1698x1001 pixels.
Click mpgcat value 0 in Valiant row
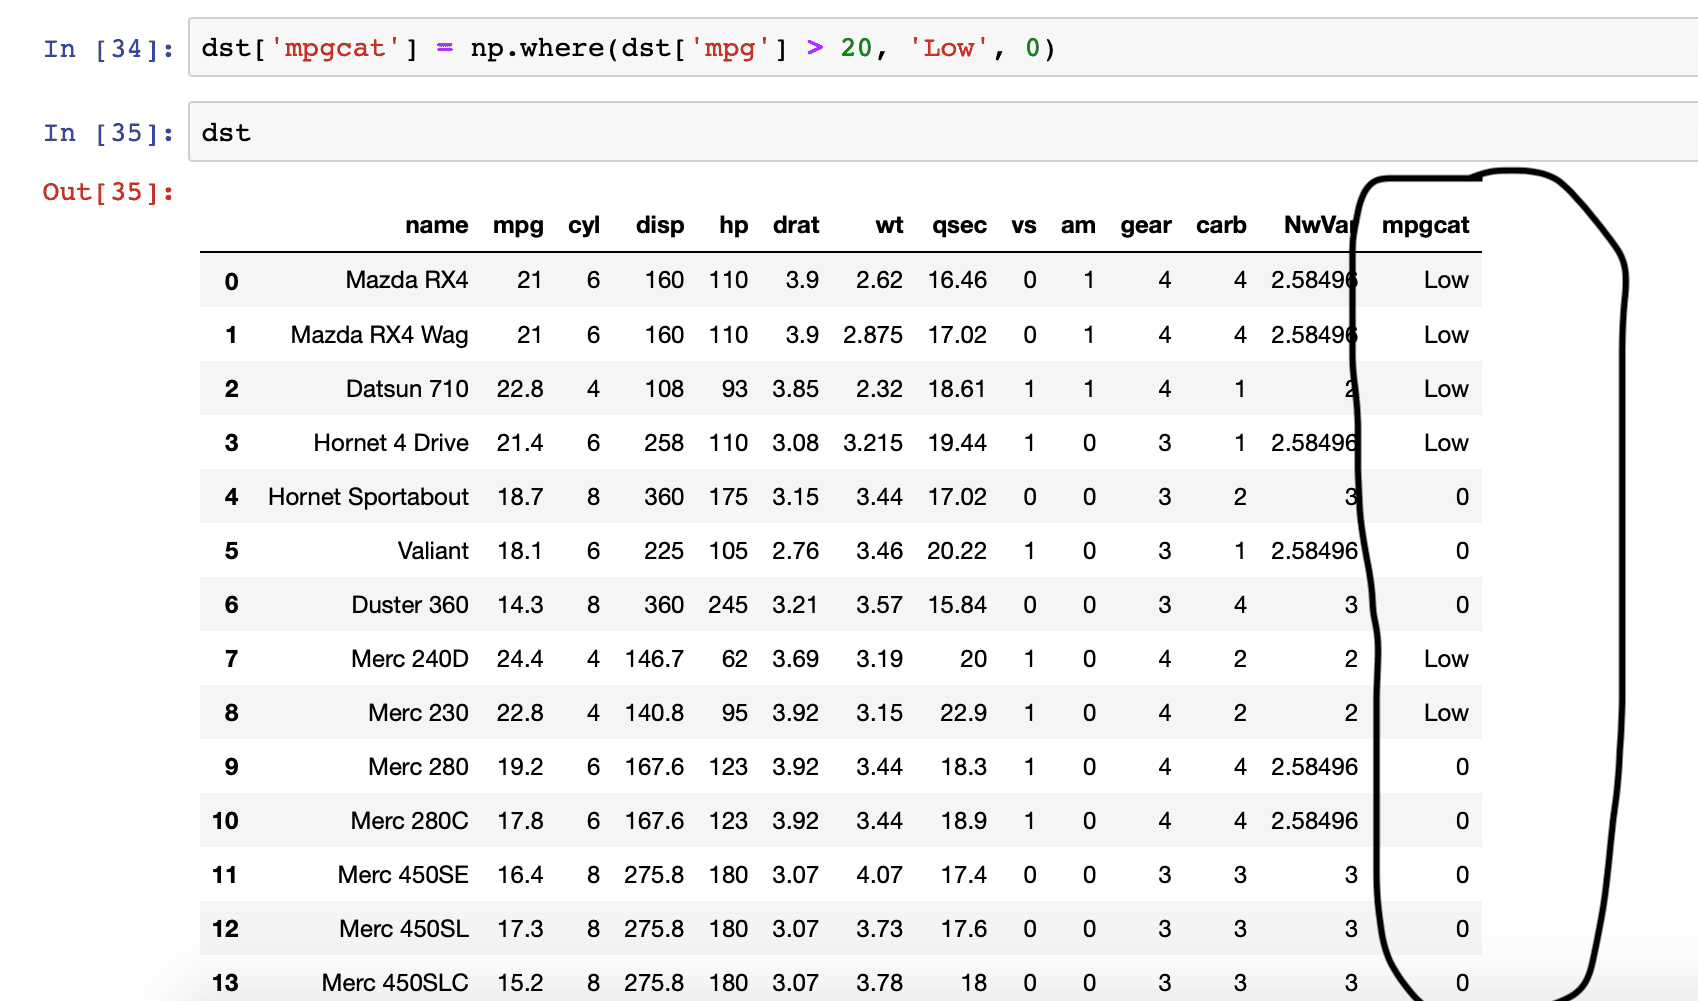point(1462,551)
